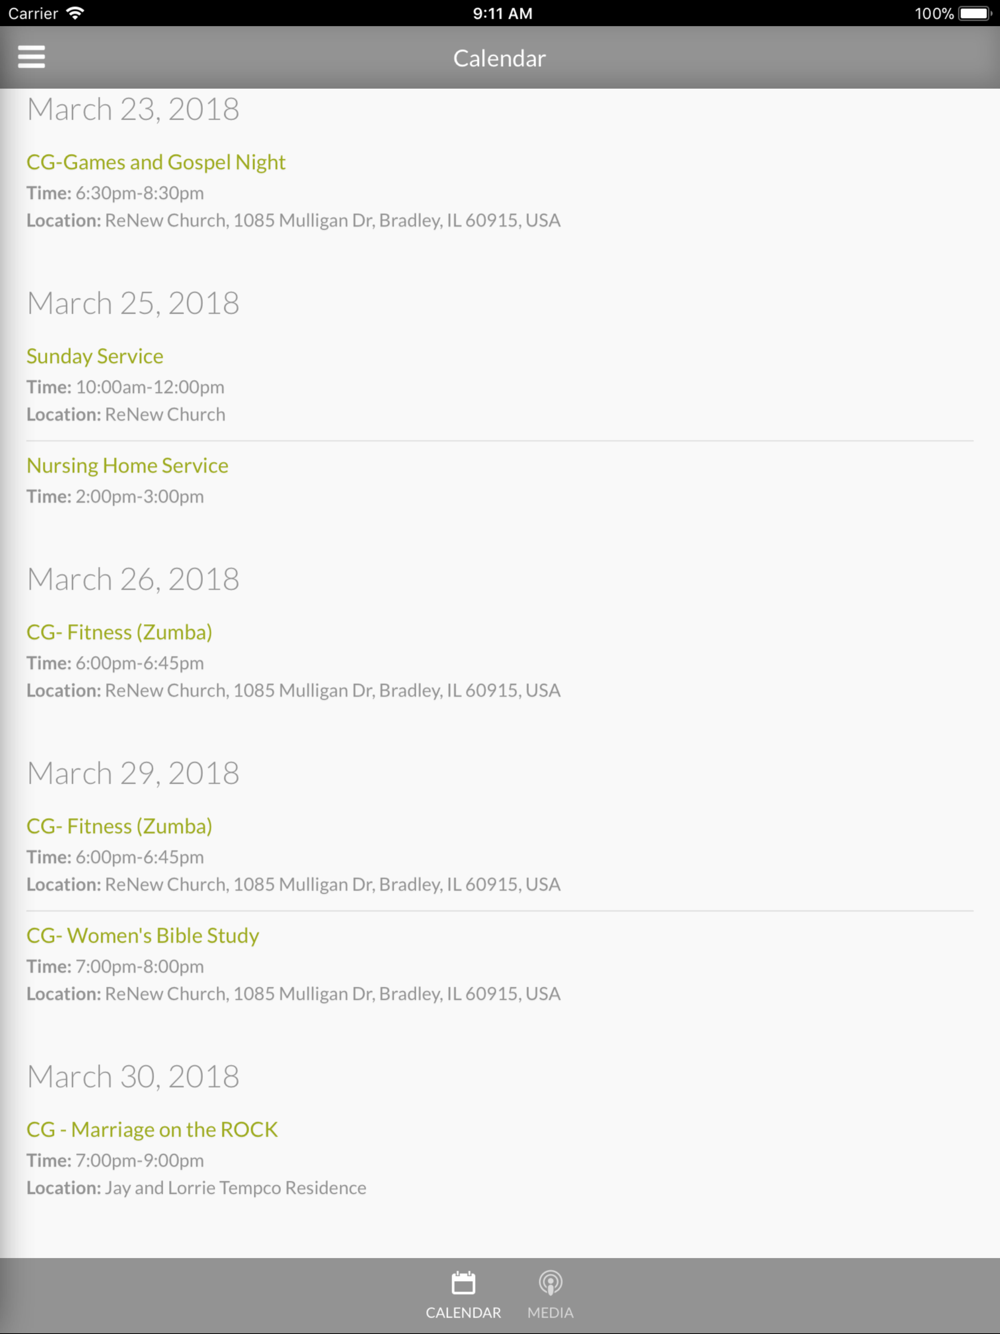Tap the March 23, 2018 date header
This screenshot has width=1000, height=1334.
click(x=133, y=109)
